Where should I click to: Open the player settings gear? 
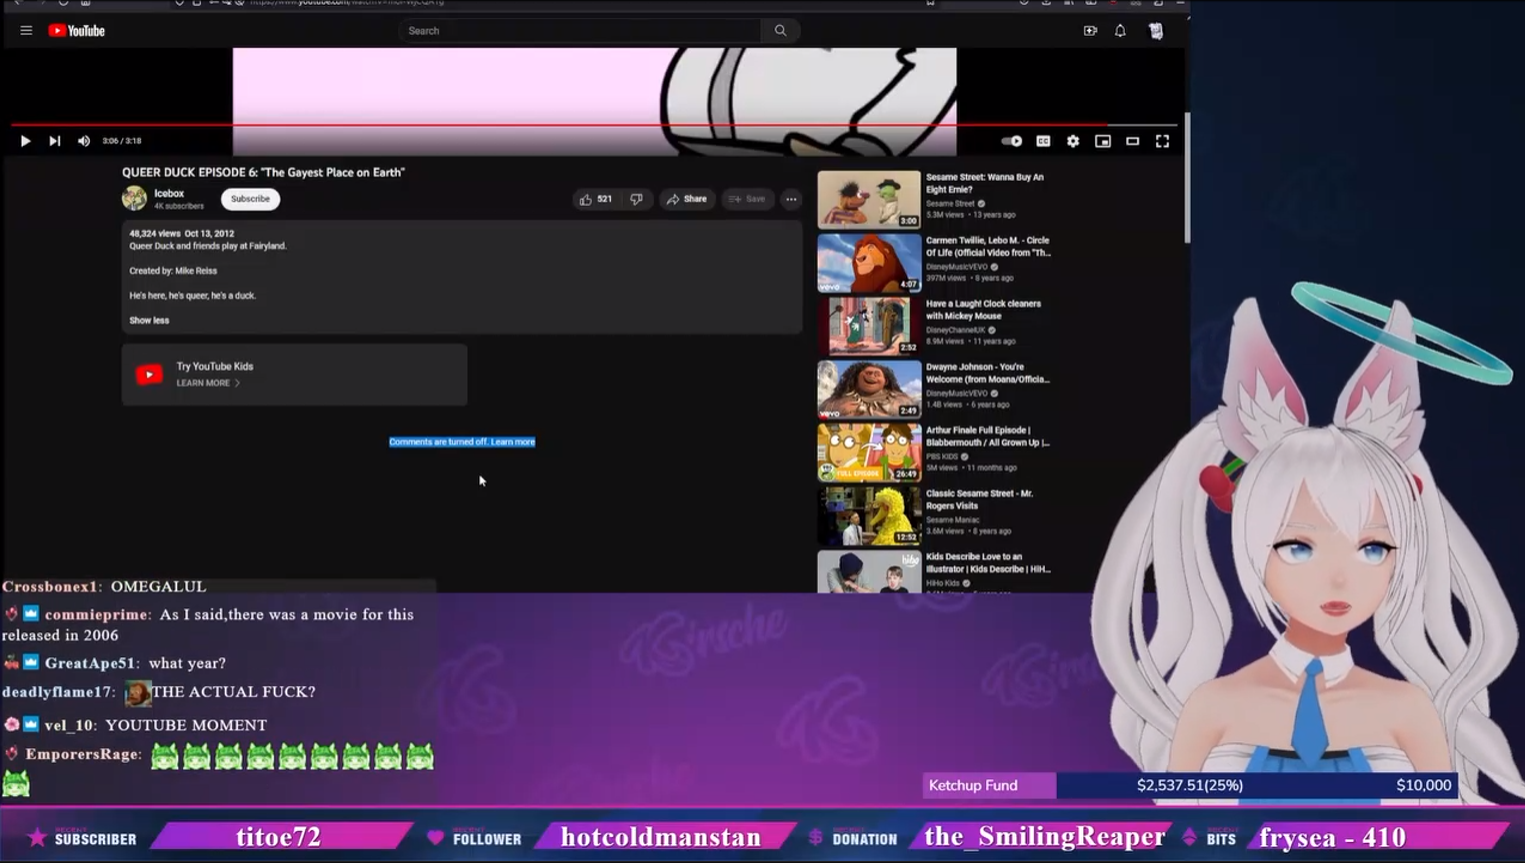1073,141
